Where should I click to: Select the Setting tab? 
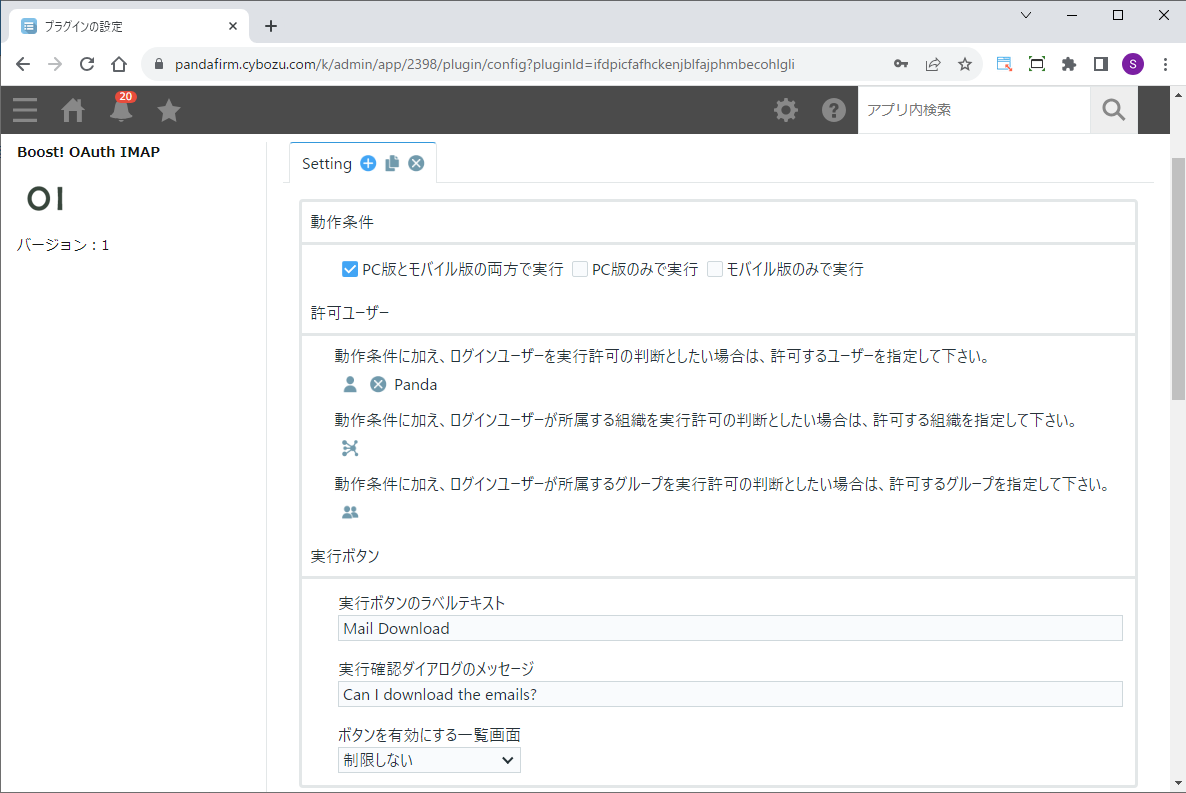[x=327, y=163]
